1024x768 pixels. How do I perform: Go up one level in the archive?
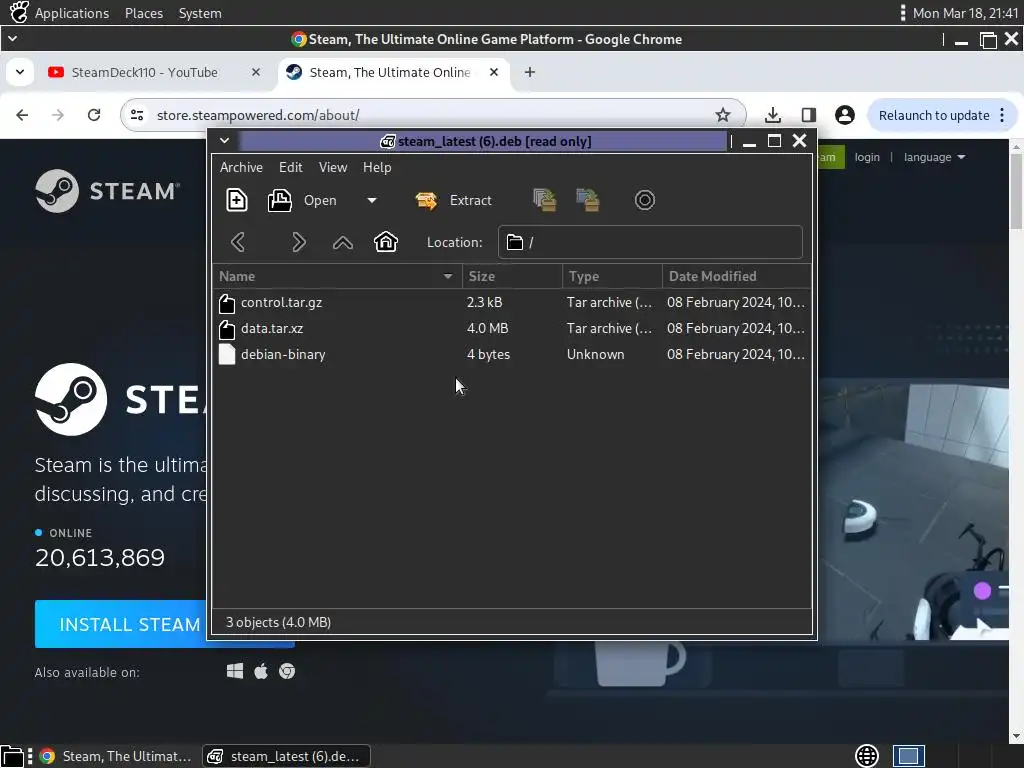click(x=343, y=243)
